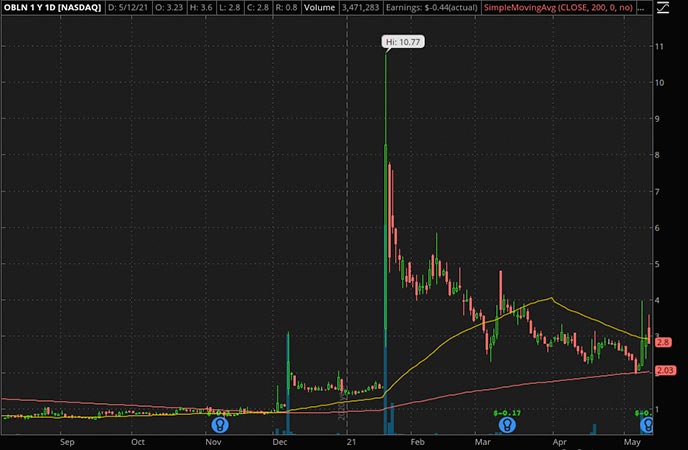688x450 pixels.
Task: Click the Dec label on time axis
Action: click(280, 442)
